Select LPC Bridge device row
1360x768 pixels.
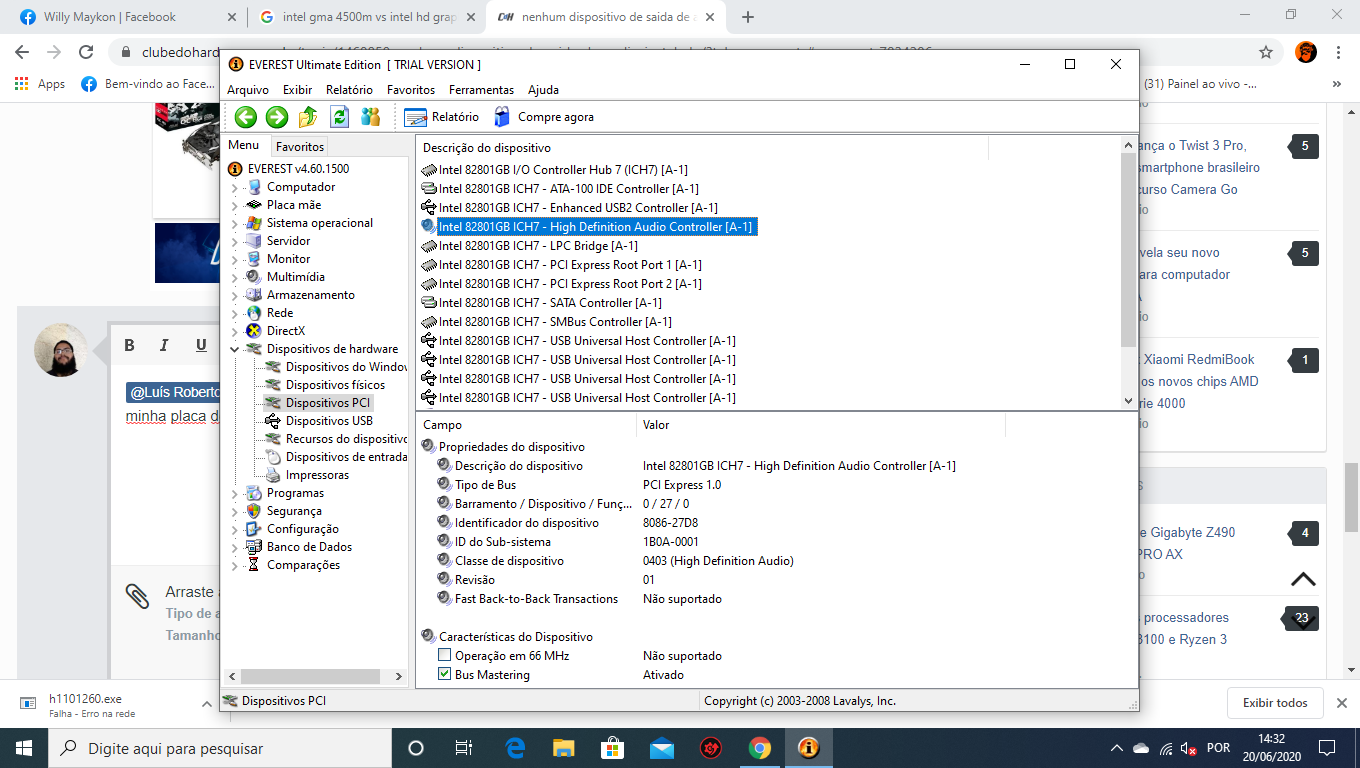pos(538,246)
